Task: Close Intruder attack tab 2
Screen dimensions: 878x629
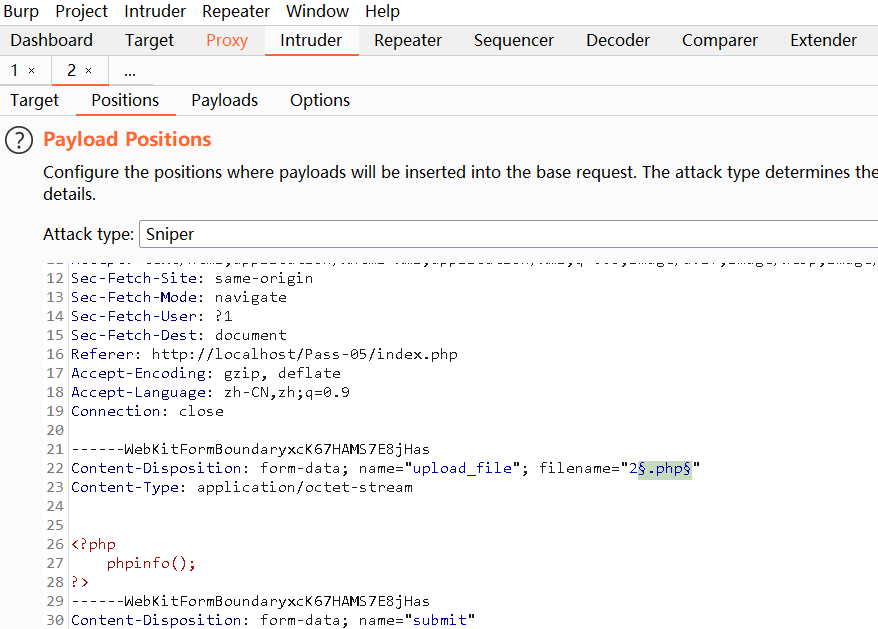Action: (x=88, y=71)
